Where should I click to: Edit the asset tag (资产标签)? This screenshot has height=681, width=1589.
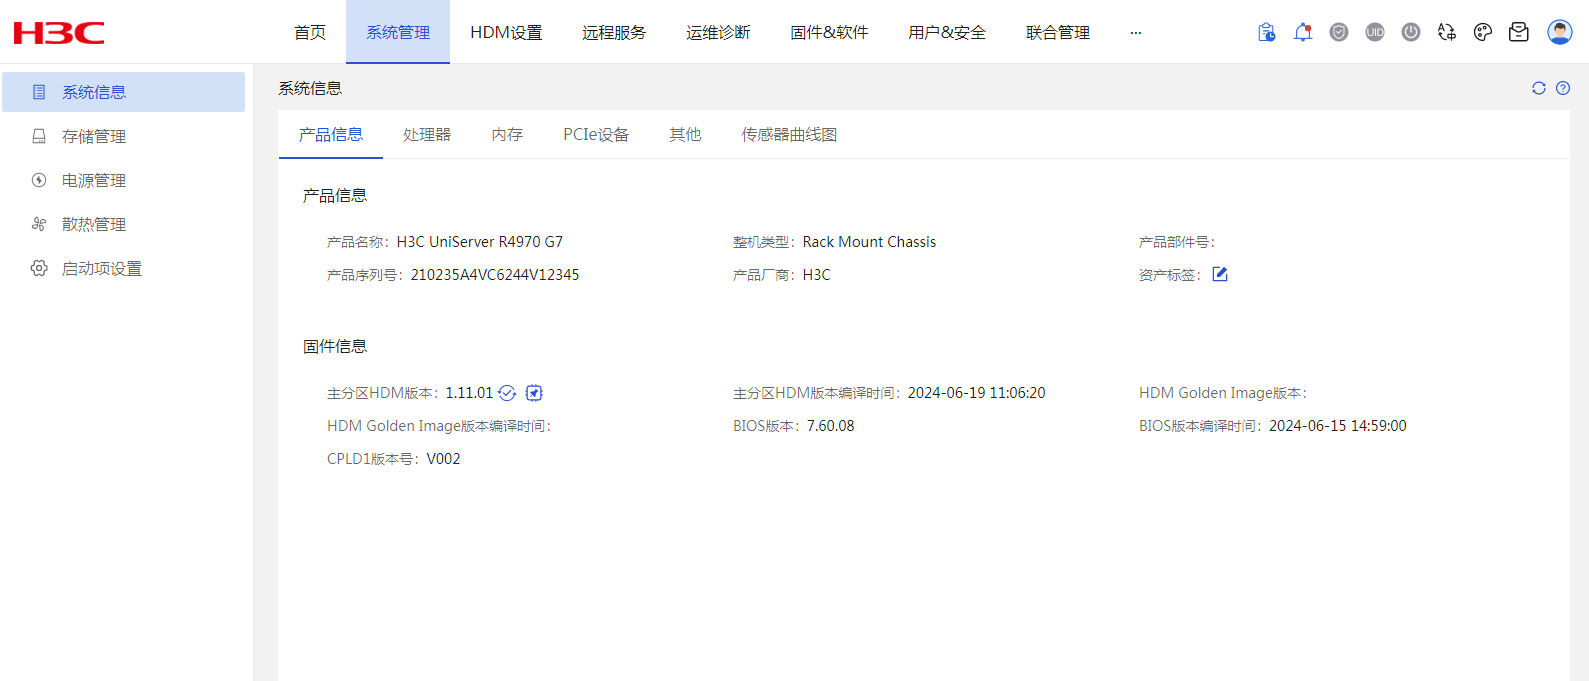coord(1220,274)
